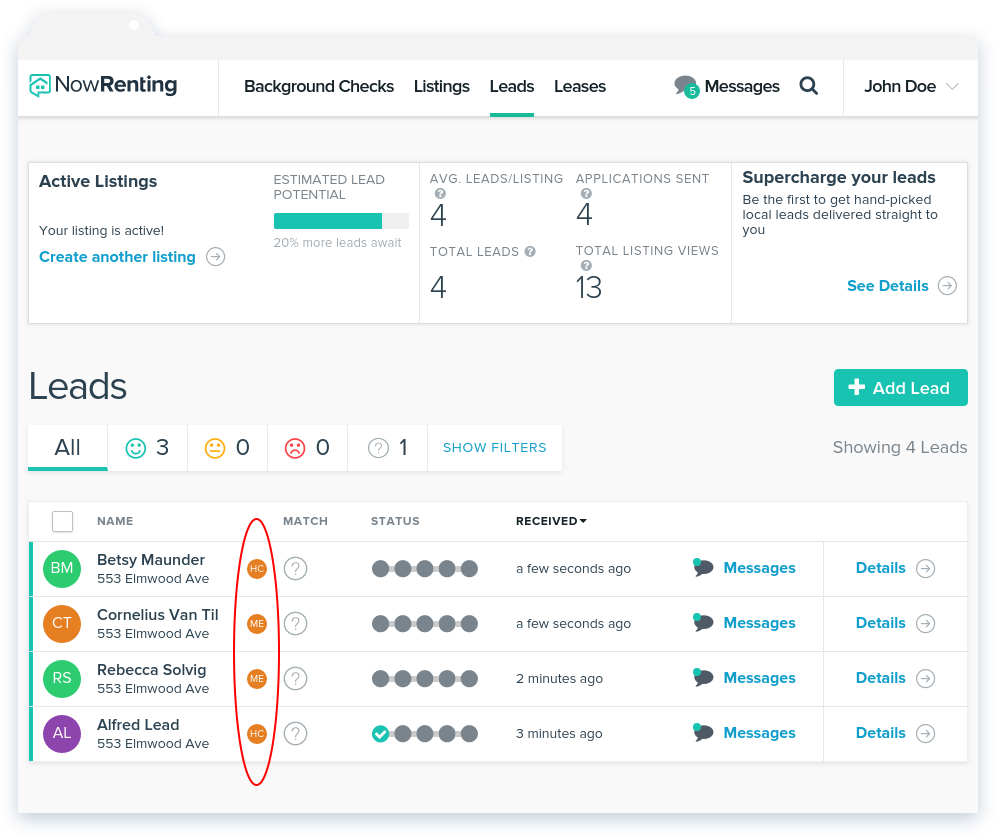The width and height of the screenshot is (996, 837).
Task: Go to Background Checks
Action: [319, 86]
